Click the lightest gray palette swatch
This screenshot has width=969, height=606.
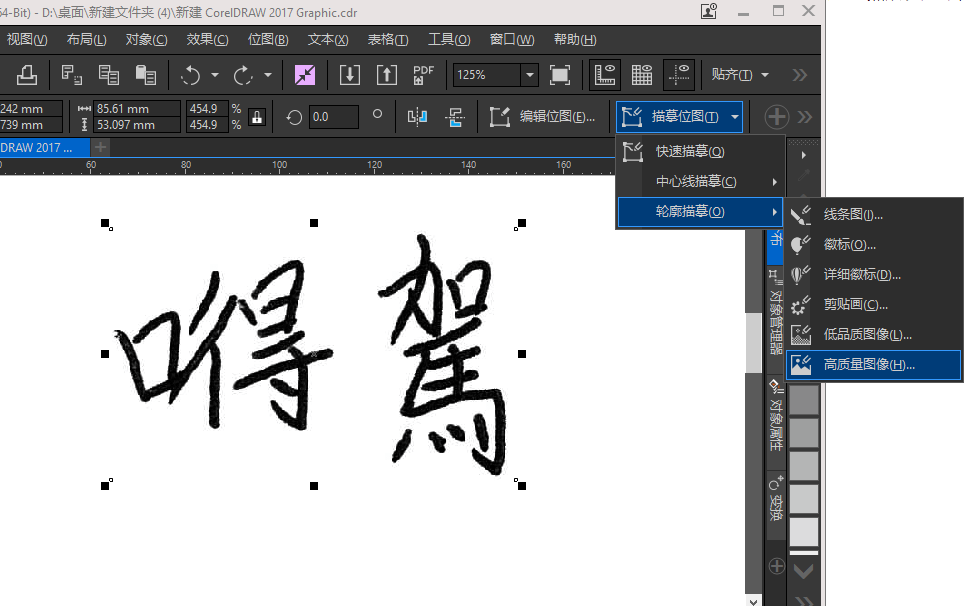(x=804, y=531)
